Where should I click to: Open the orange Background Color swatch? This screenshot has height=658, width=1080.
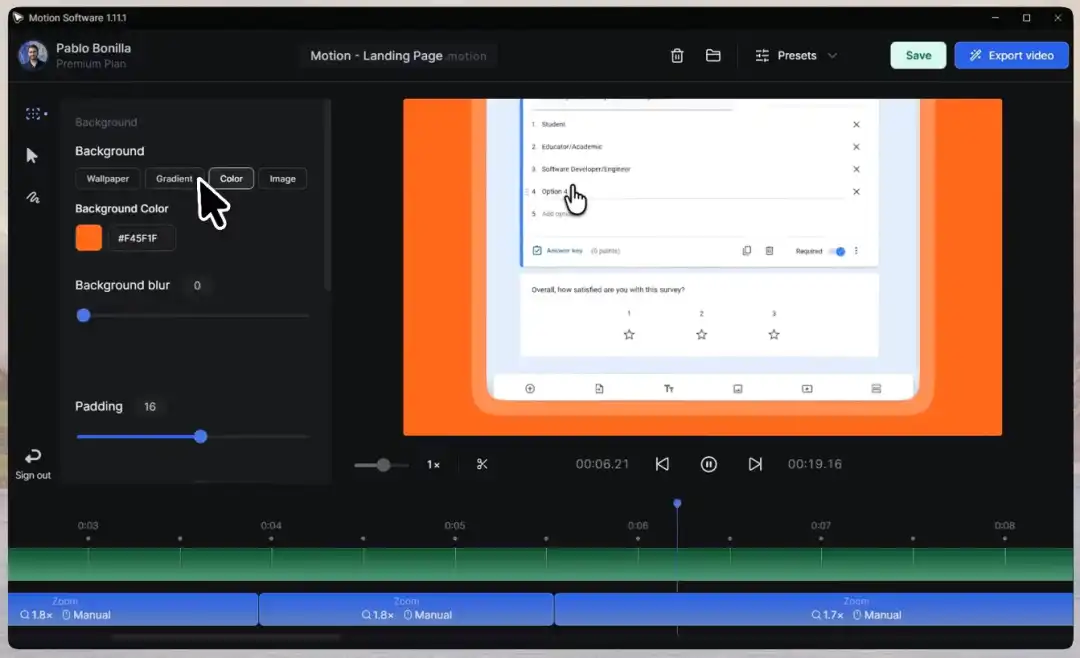click(x=89, y=238)
